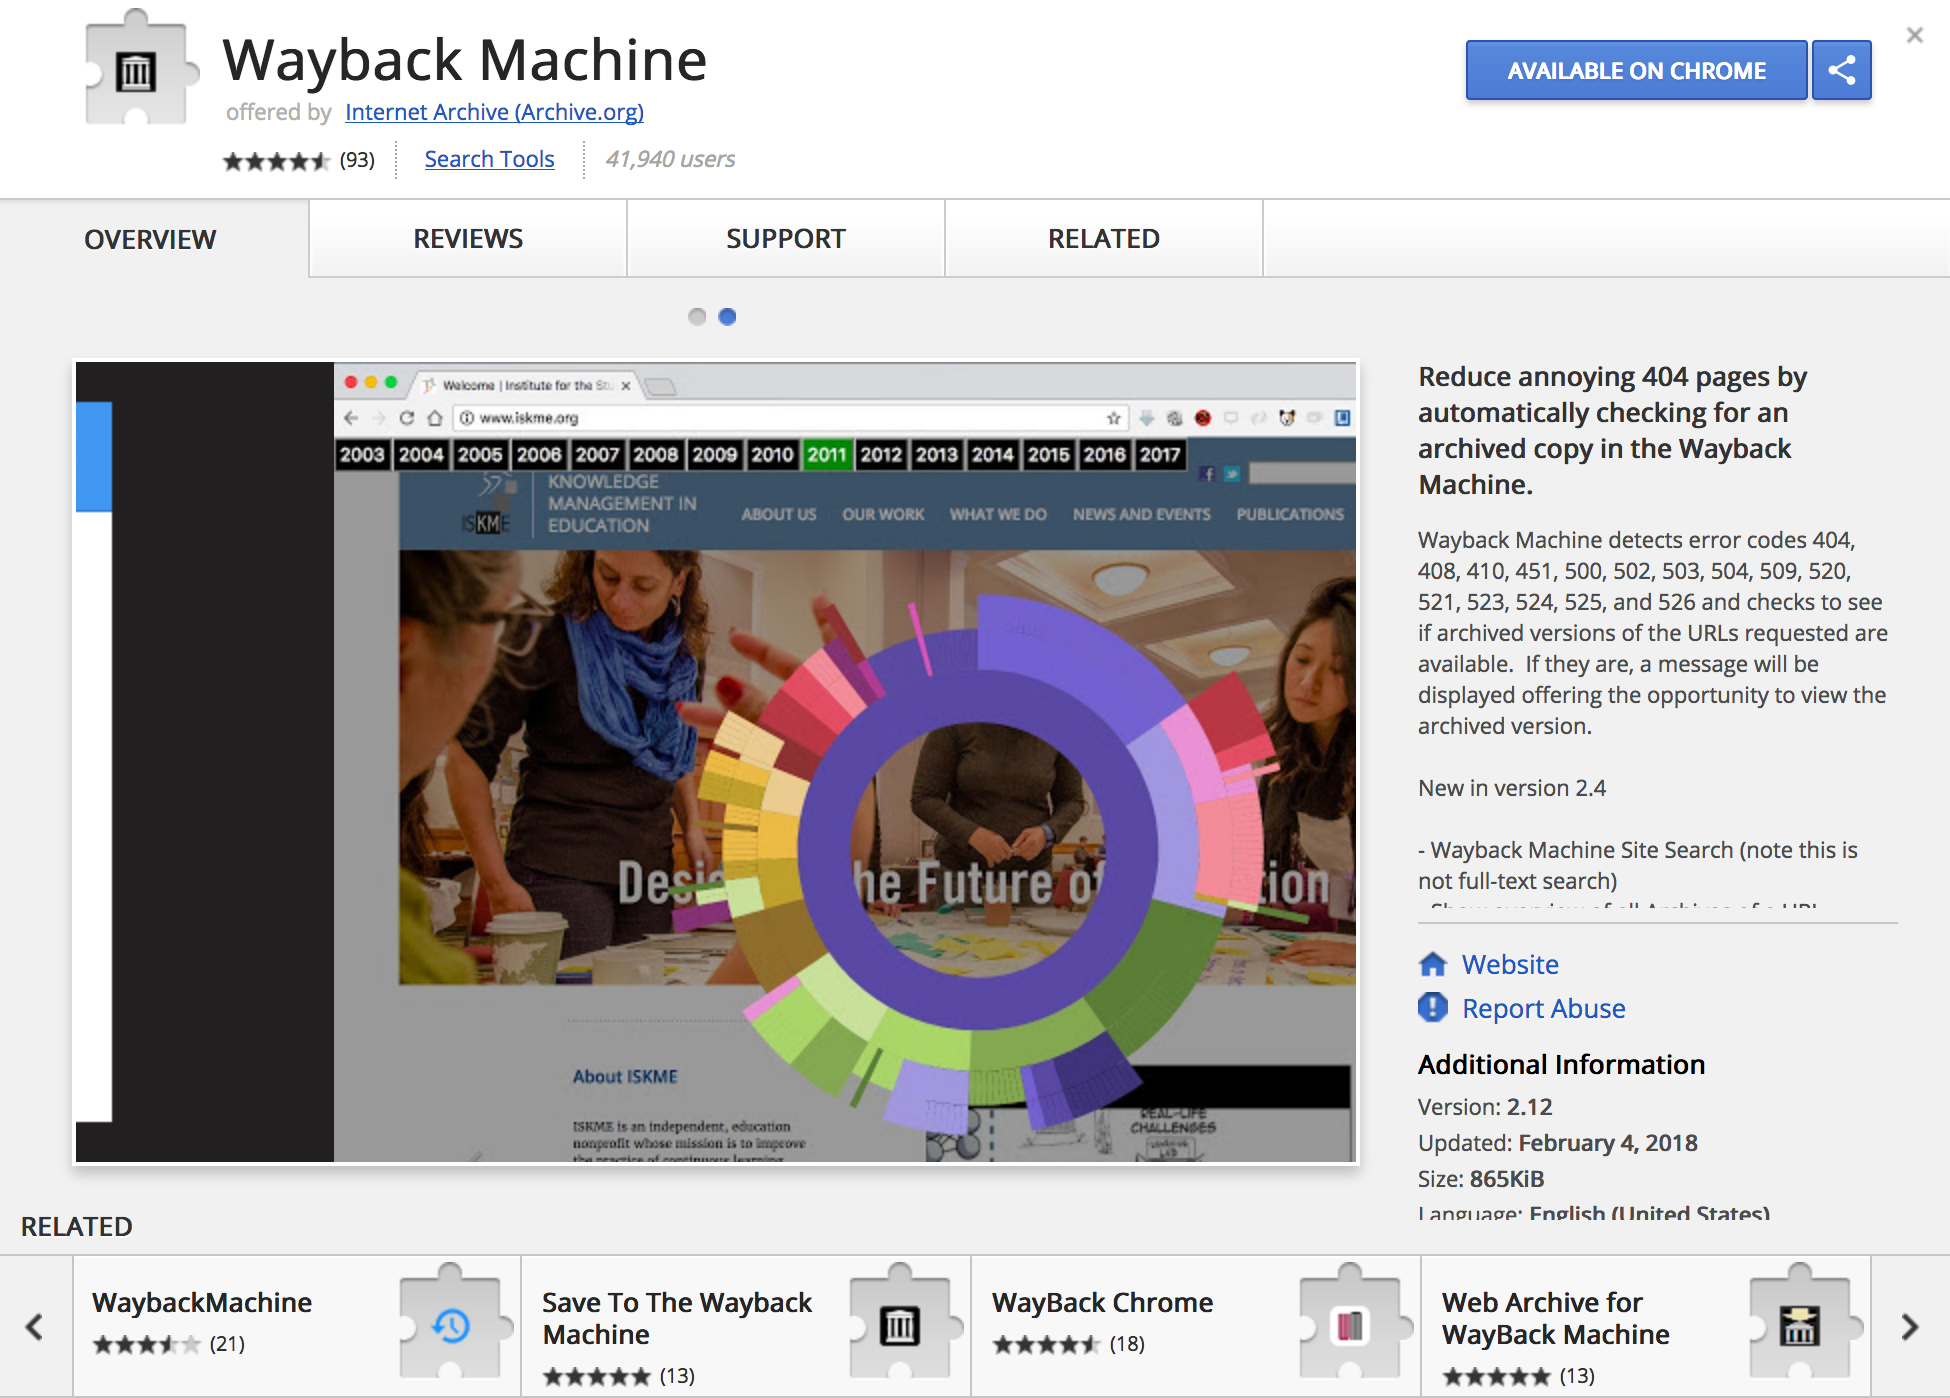Click the main extension screenshot preview
Image resolution: width=1950 pixels, height=1398 pixels.
(x=716, y=762)
